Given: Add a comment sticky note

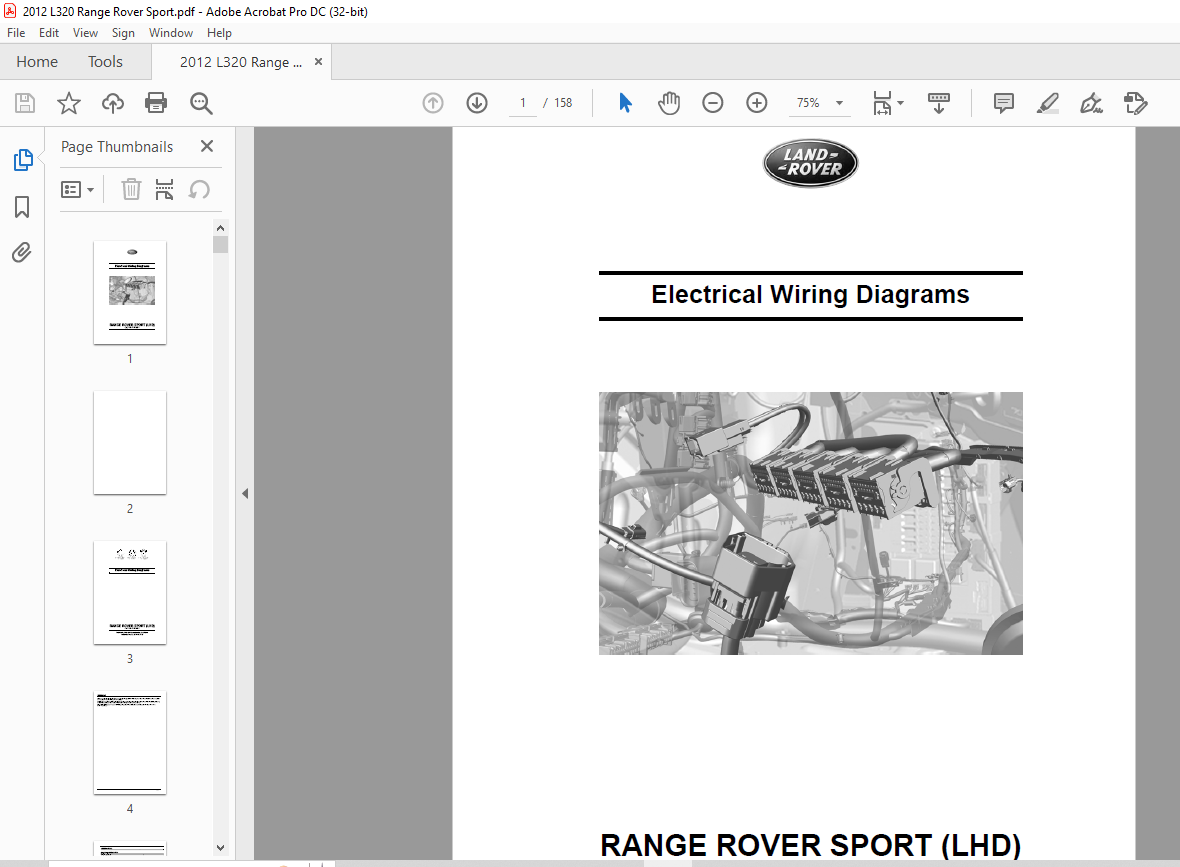Looking at the screenshot, I should (x=1003, y=103).
